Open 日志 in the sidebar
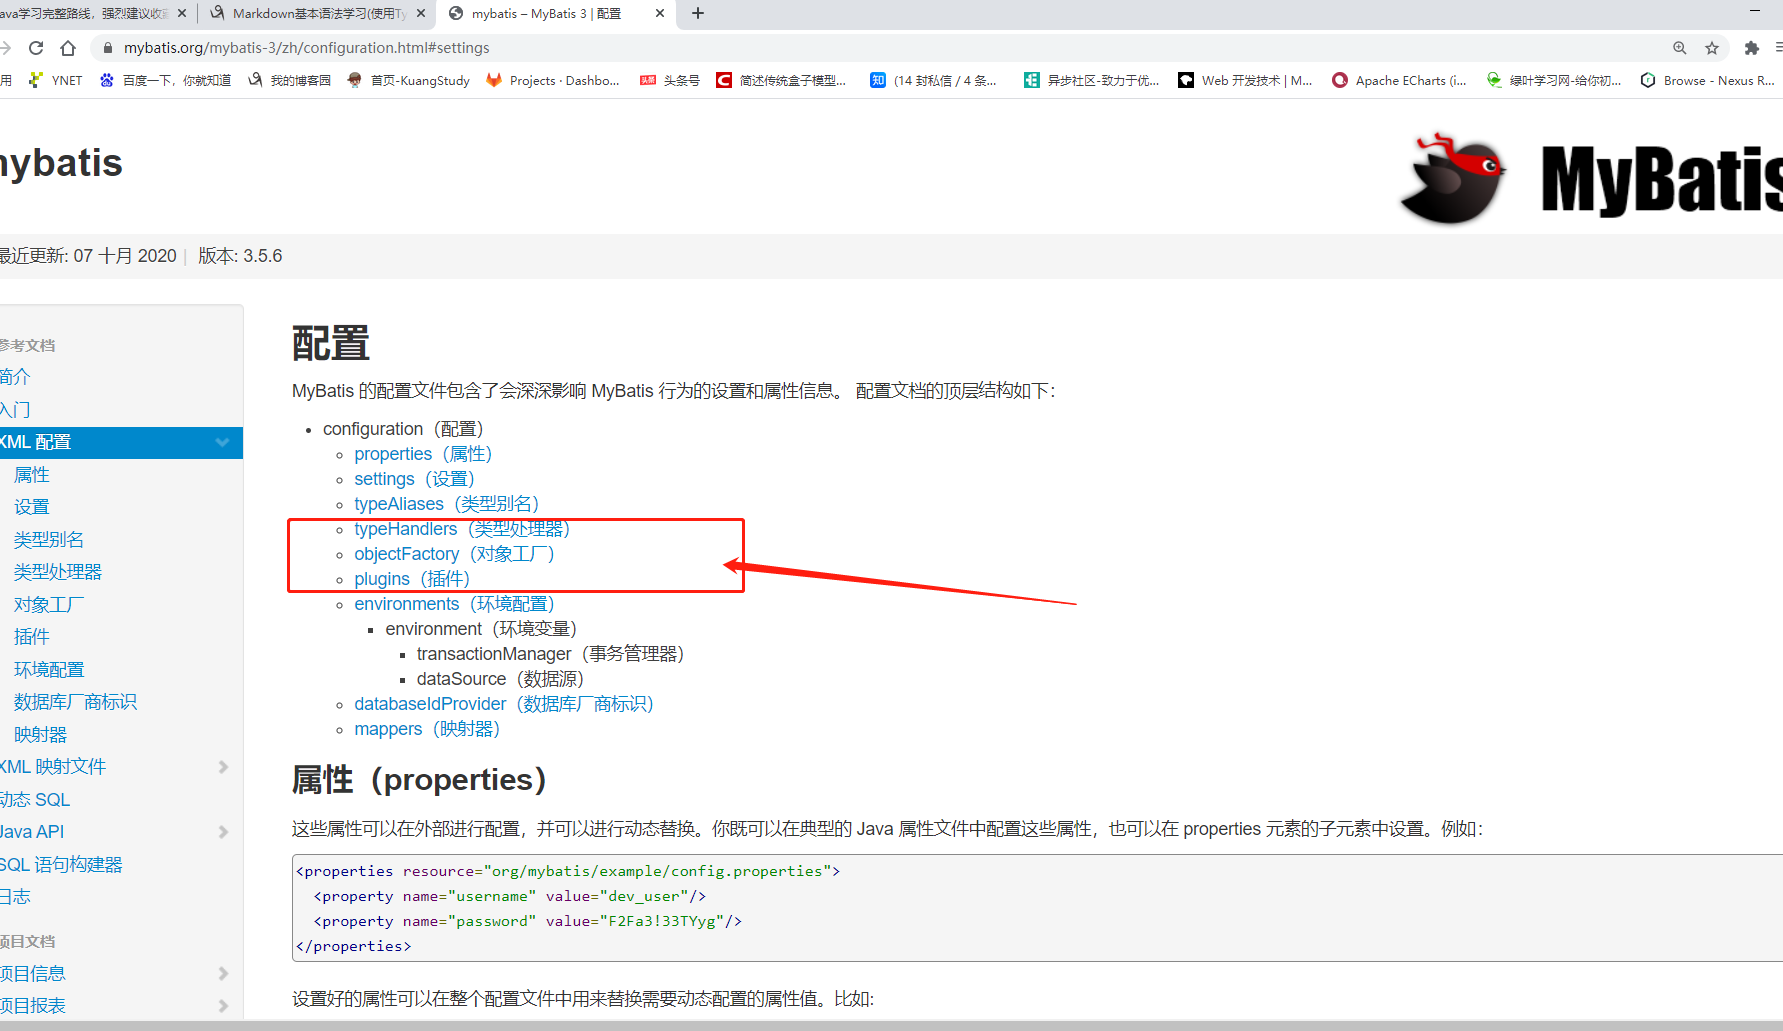The height and width of the screenshot is (1031, 1783). [15, 897]
